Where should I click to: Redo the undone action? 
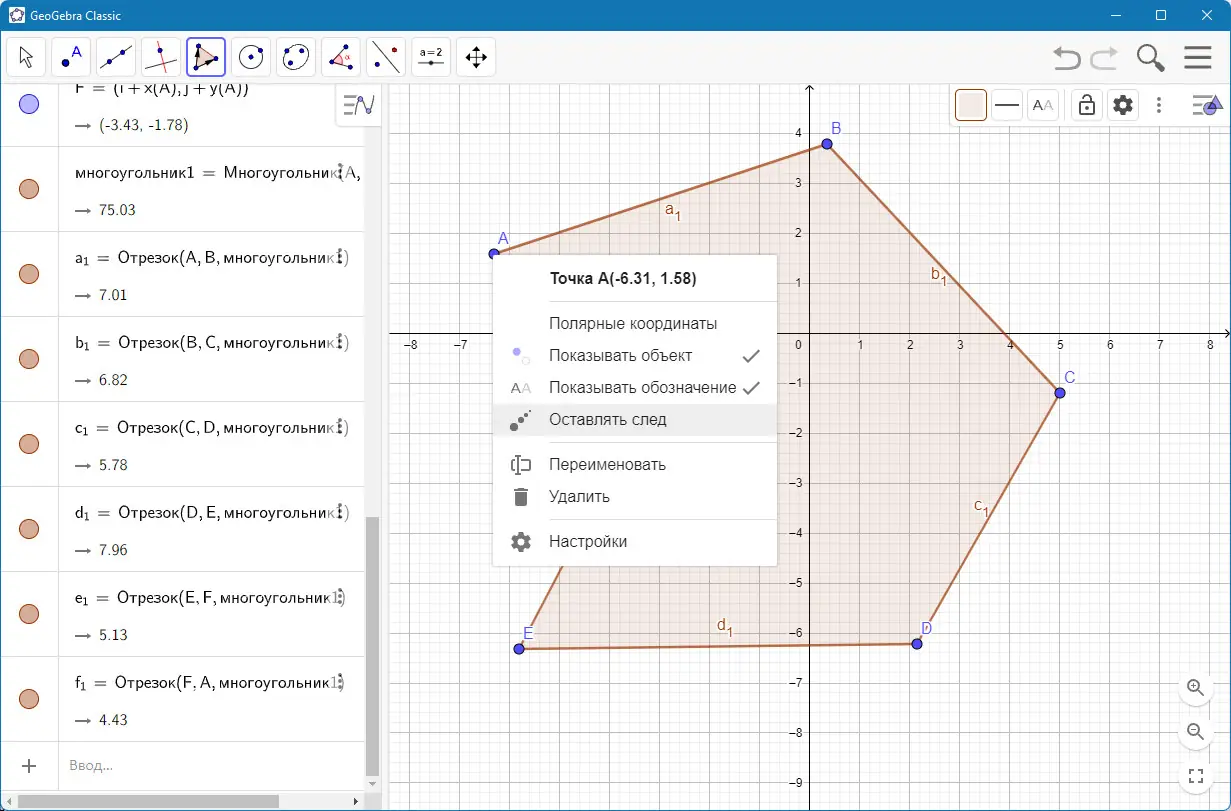pos(1104,58)
